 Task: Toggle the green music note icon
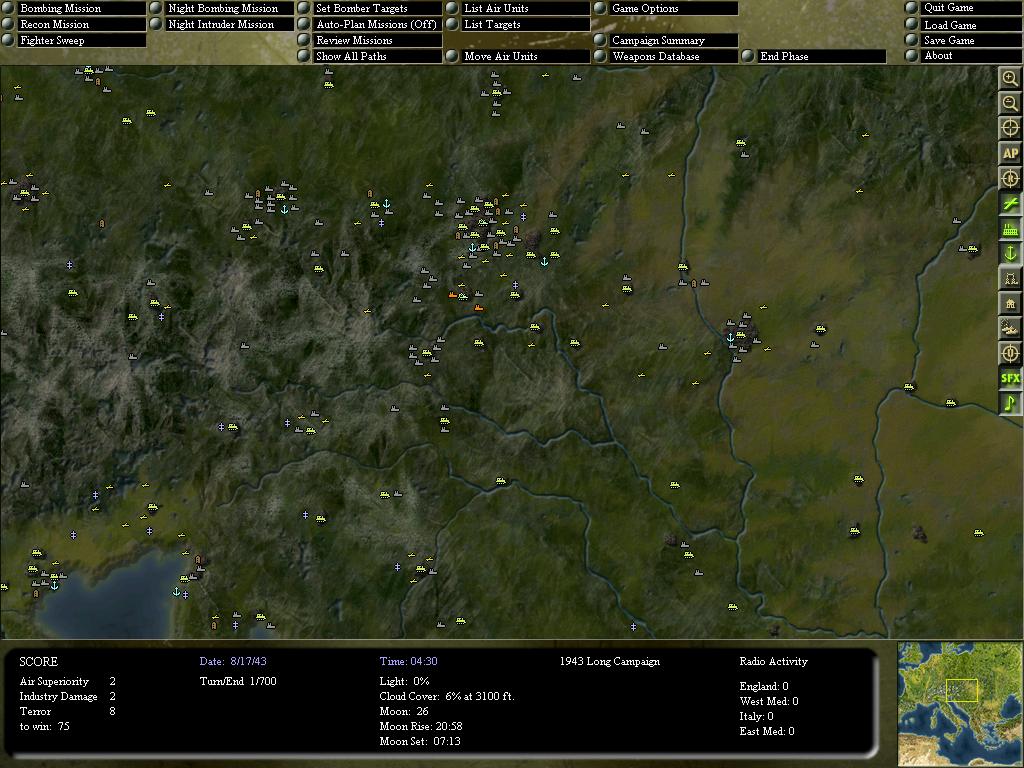point(1010,403)
